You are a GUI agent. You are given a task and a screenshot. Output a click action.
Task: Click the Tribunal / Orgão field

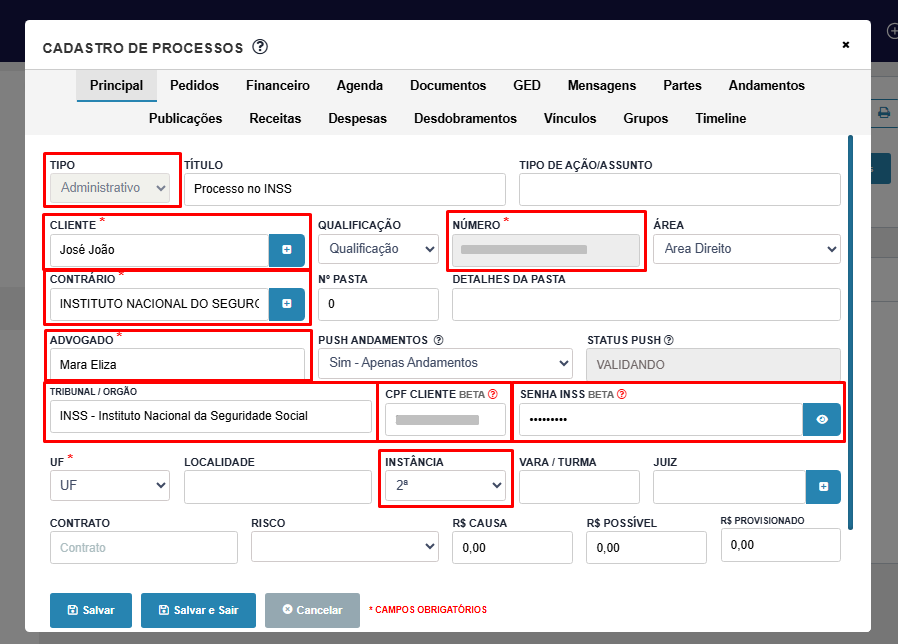tap(211, 416)
